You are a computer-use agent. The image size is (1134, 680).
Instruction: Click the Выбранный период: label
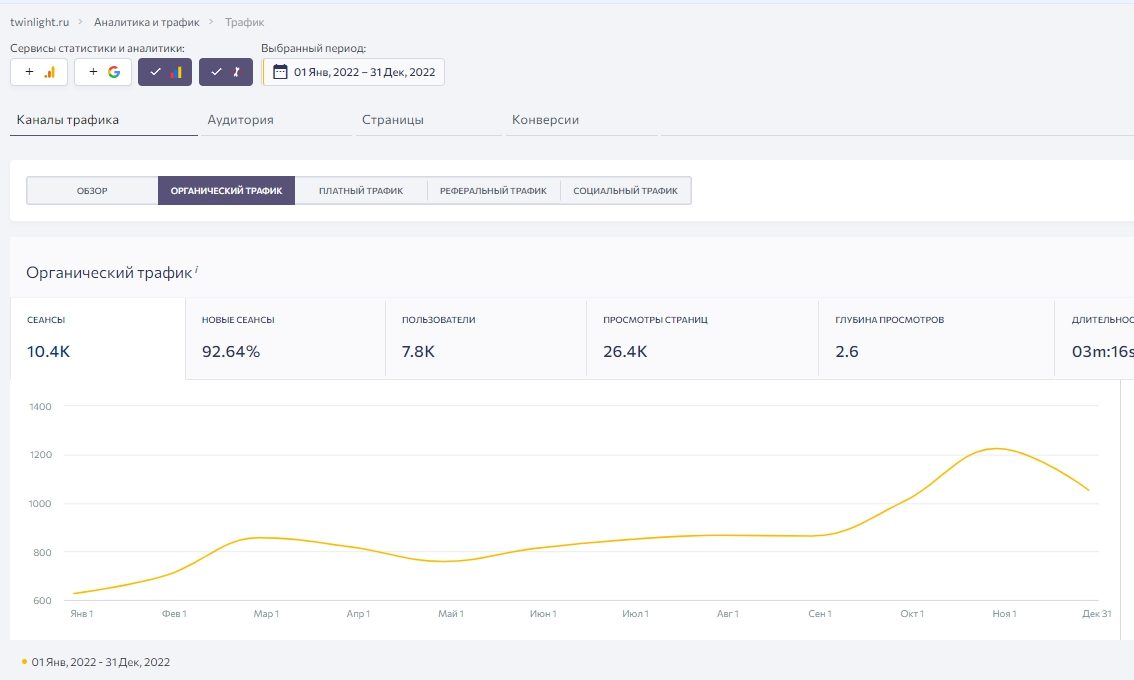(x=313, y=48)
